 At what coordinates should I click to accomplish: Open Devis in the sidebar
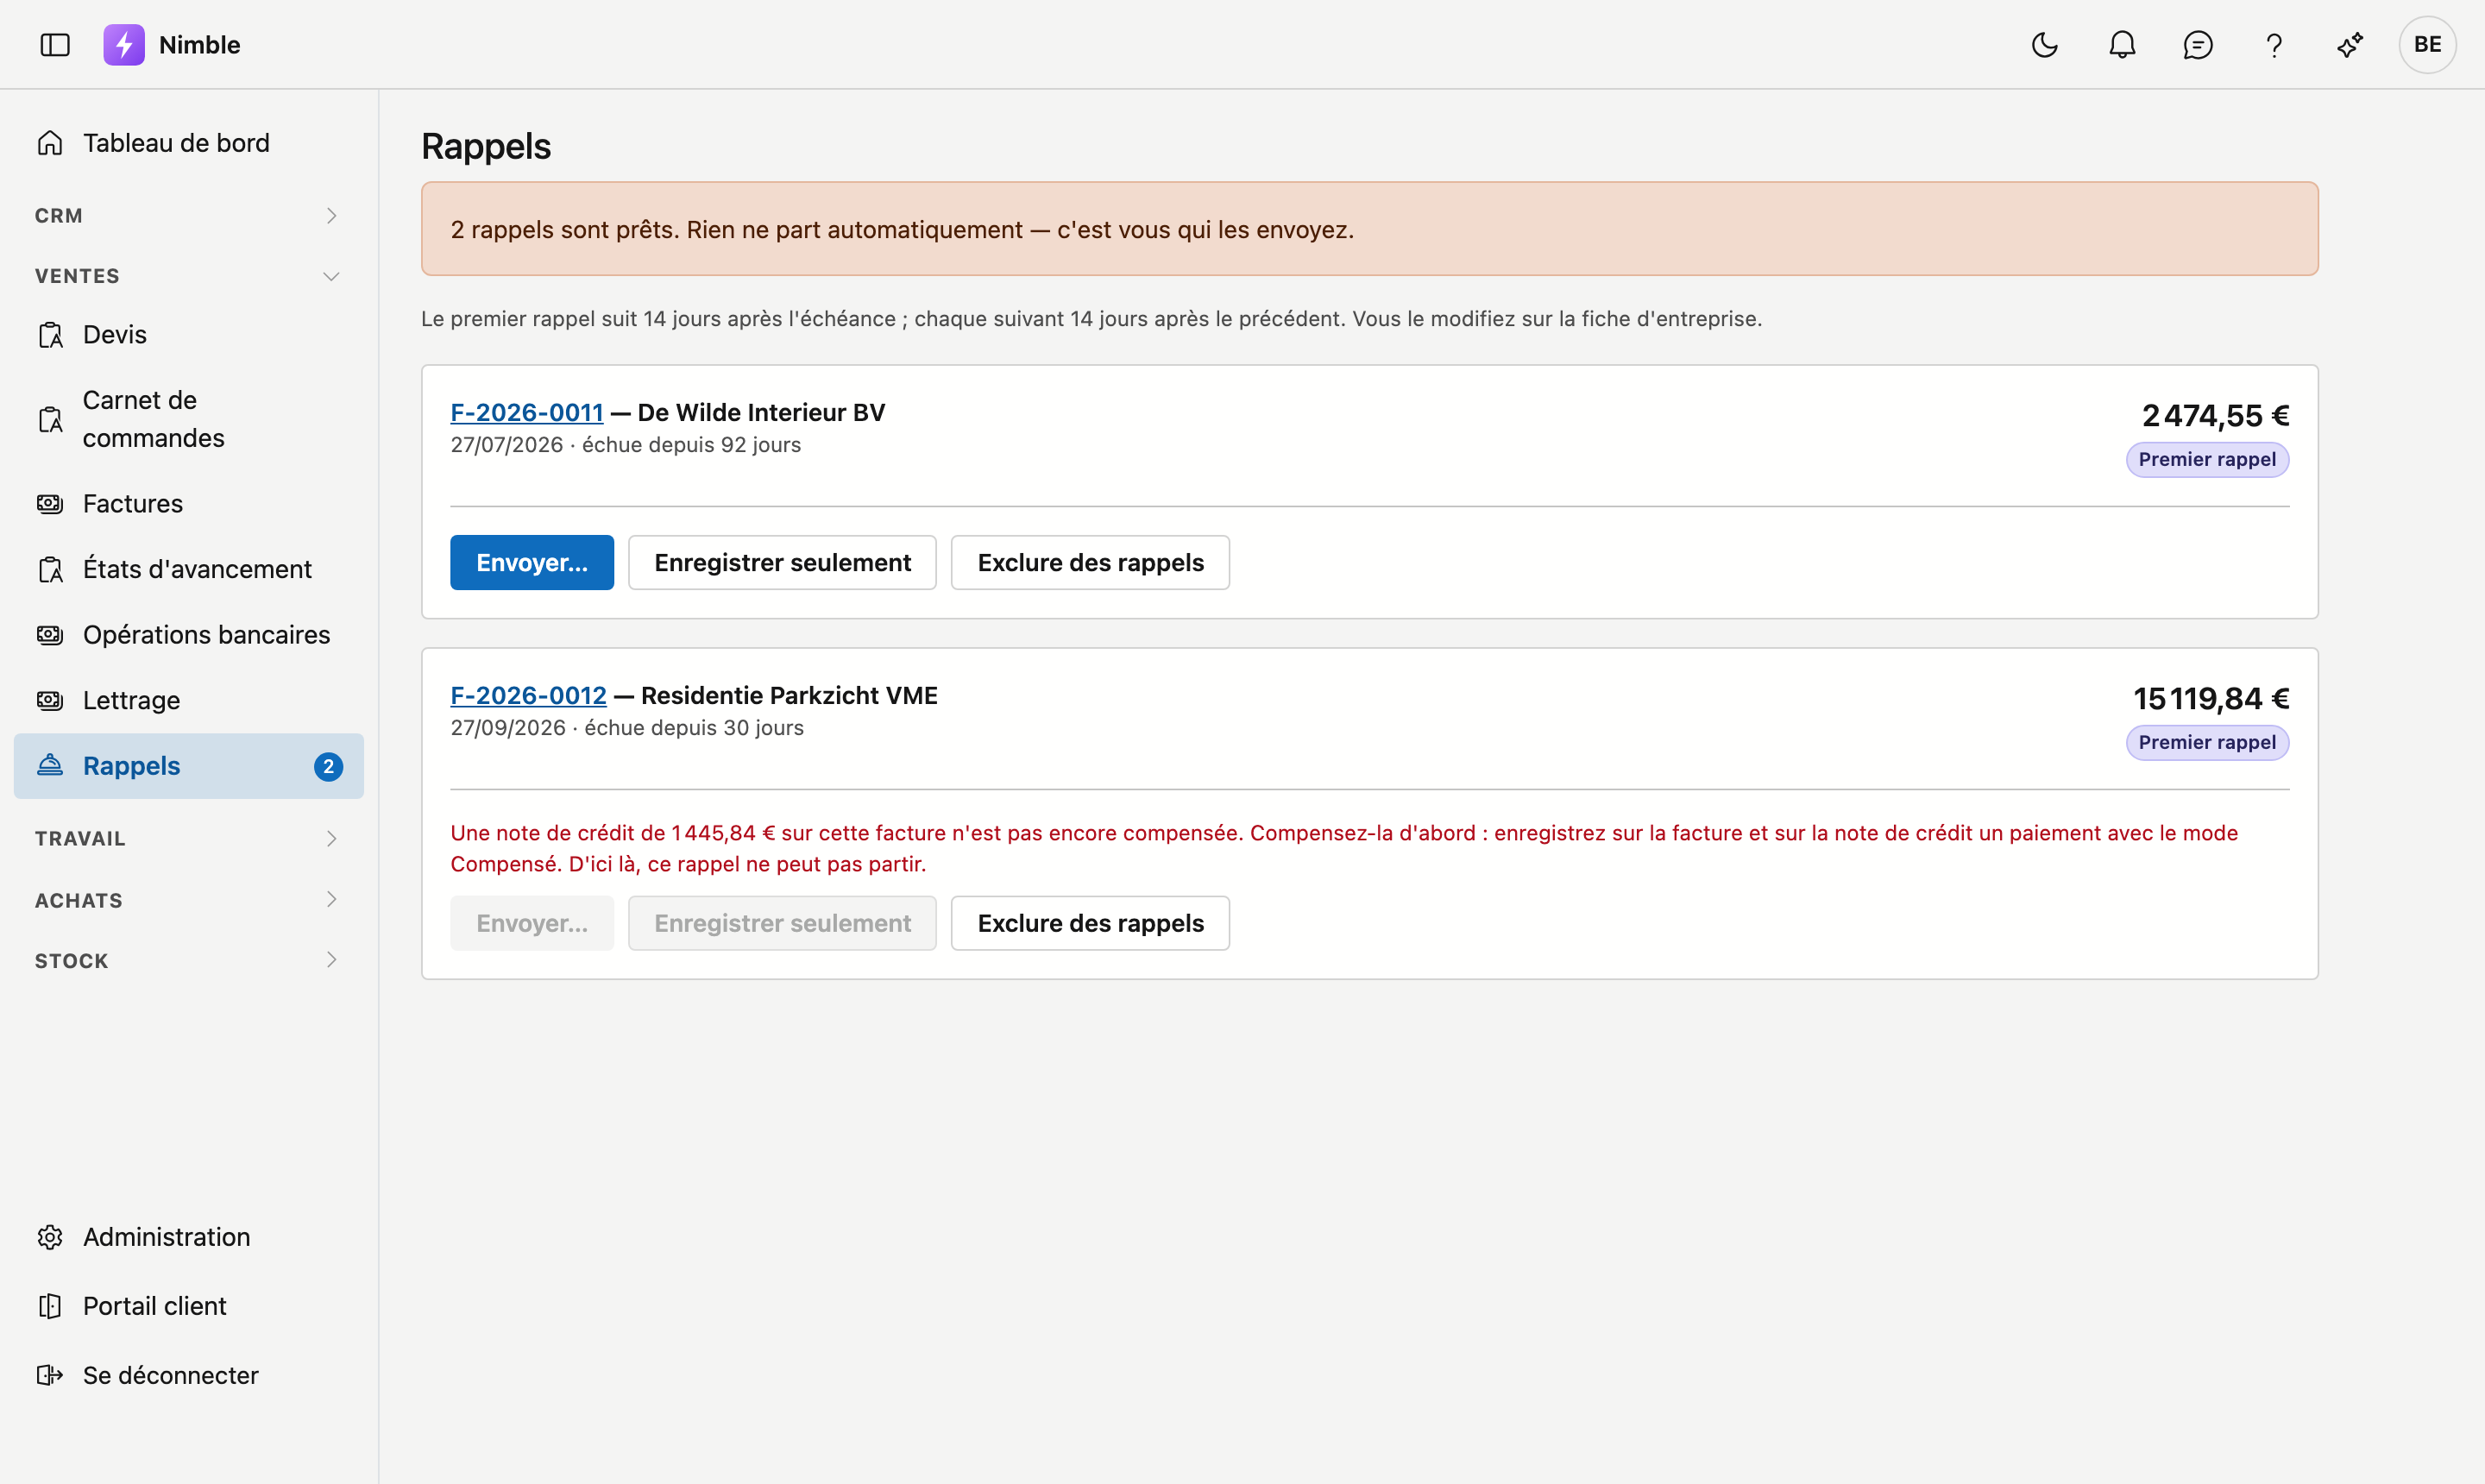pos(189,335)
